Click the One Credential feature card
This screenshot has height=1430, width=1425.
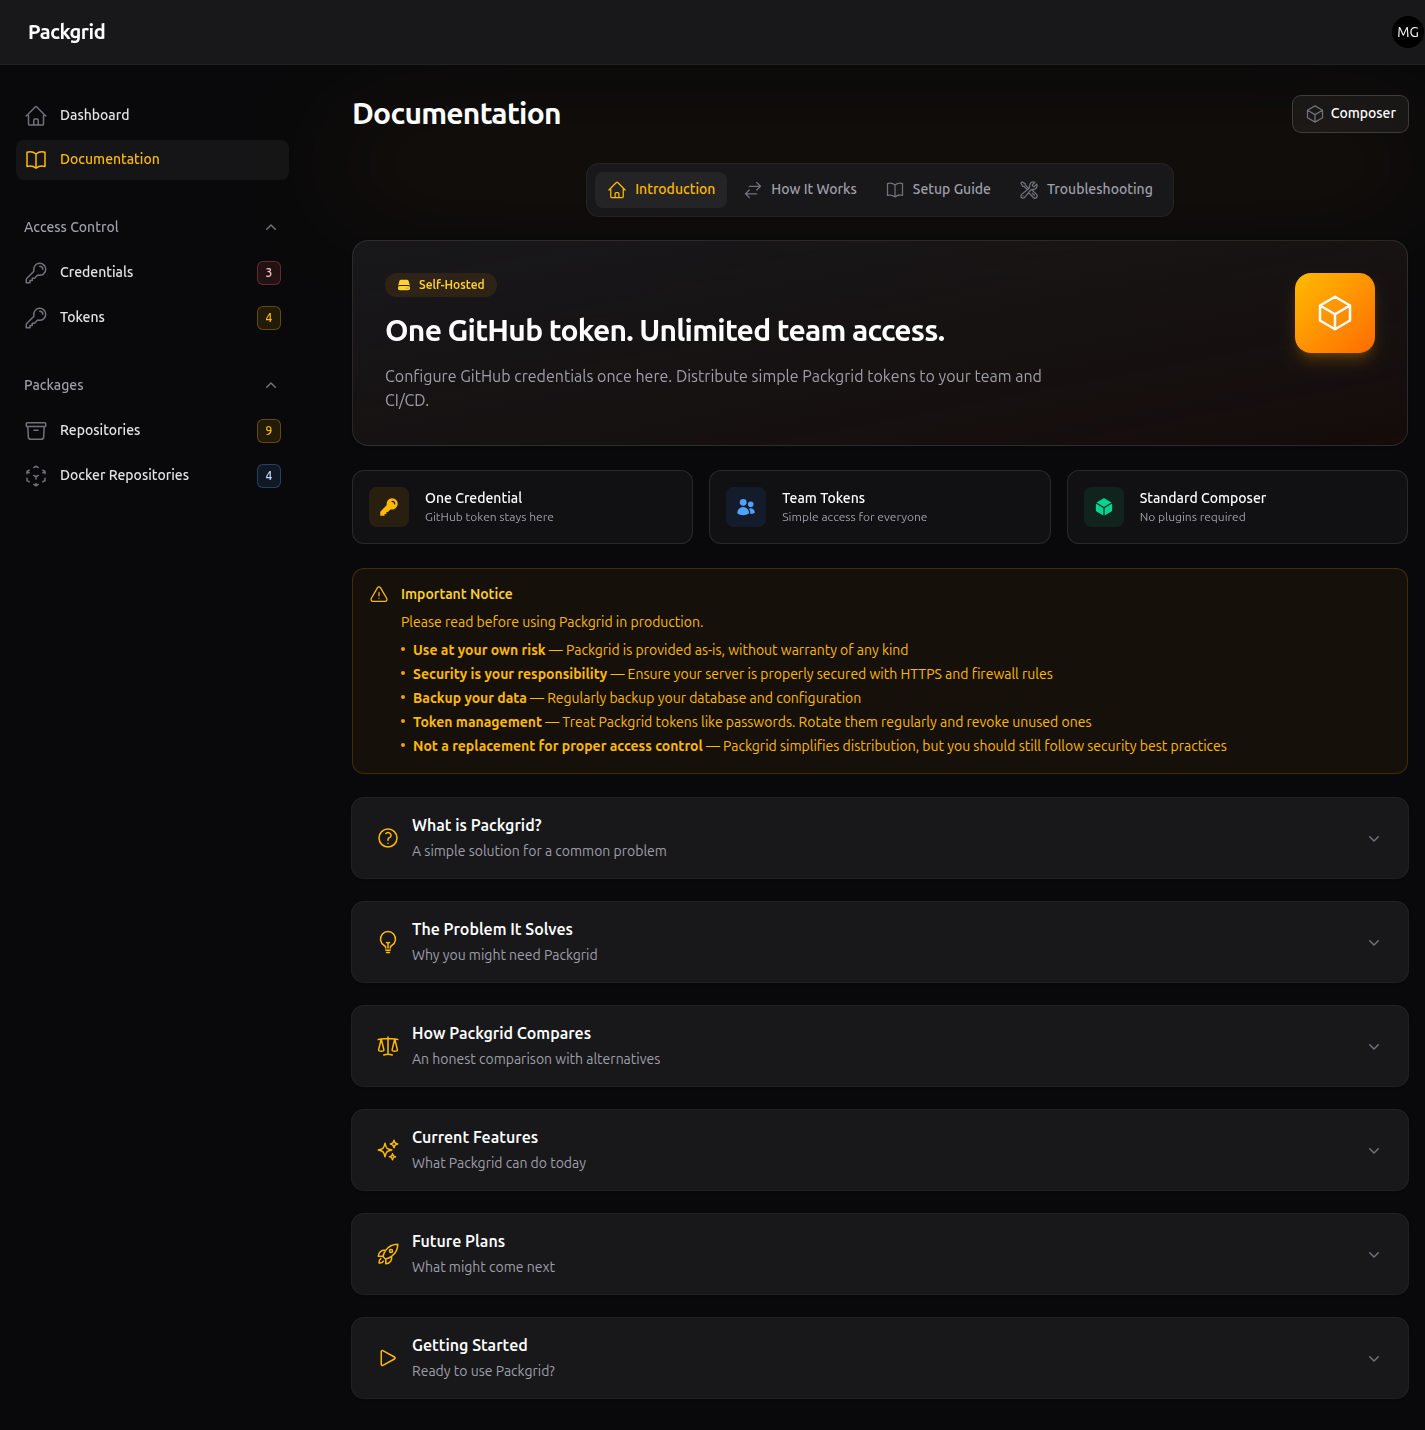pyautogui.click(x=522, y=507)
